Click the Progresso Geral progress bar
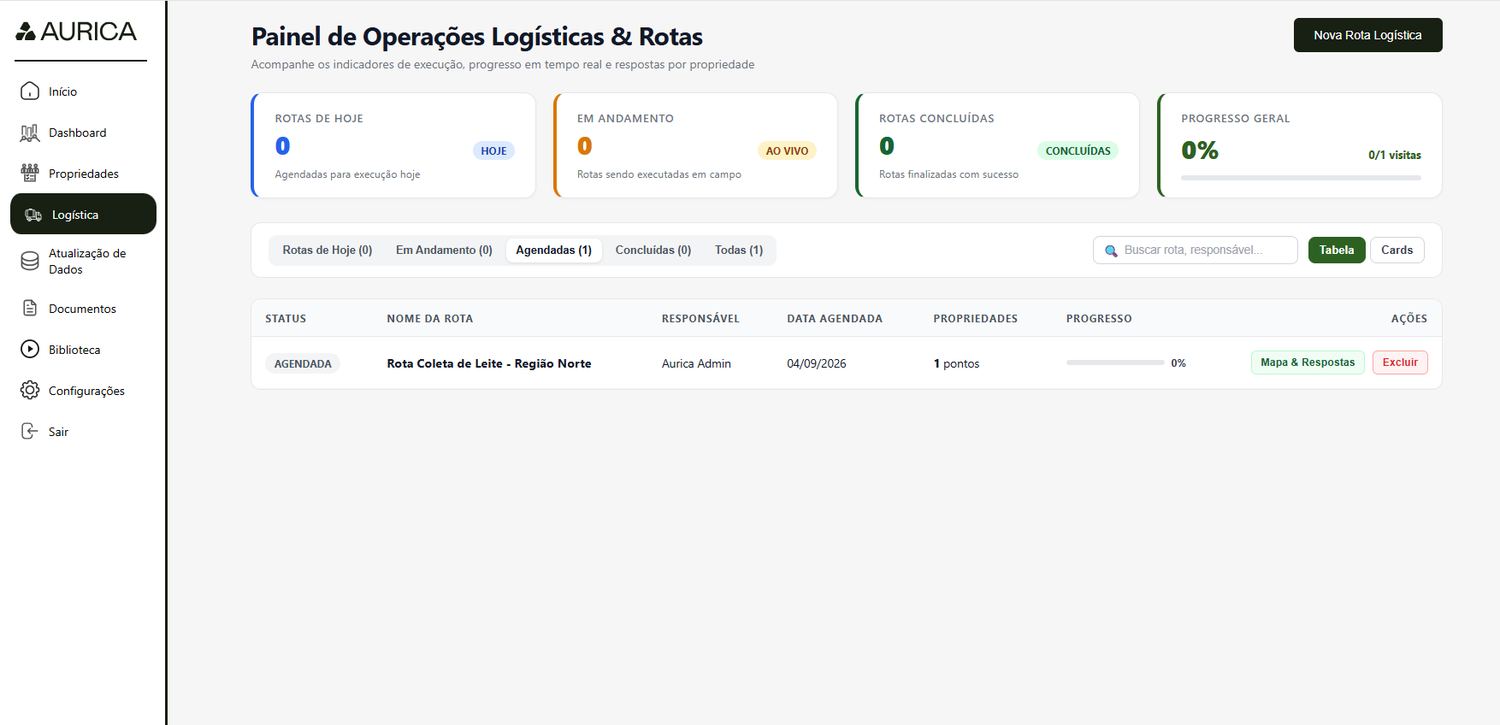1500x725 pixels. [x=1301, y=178]
